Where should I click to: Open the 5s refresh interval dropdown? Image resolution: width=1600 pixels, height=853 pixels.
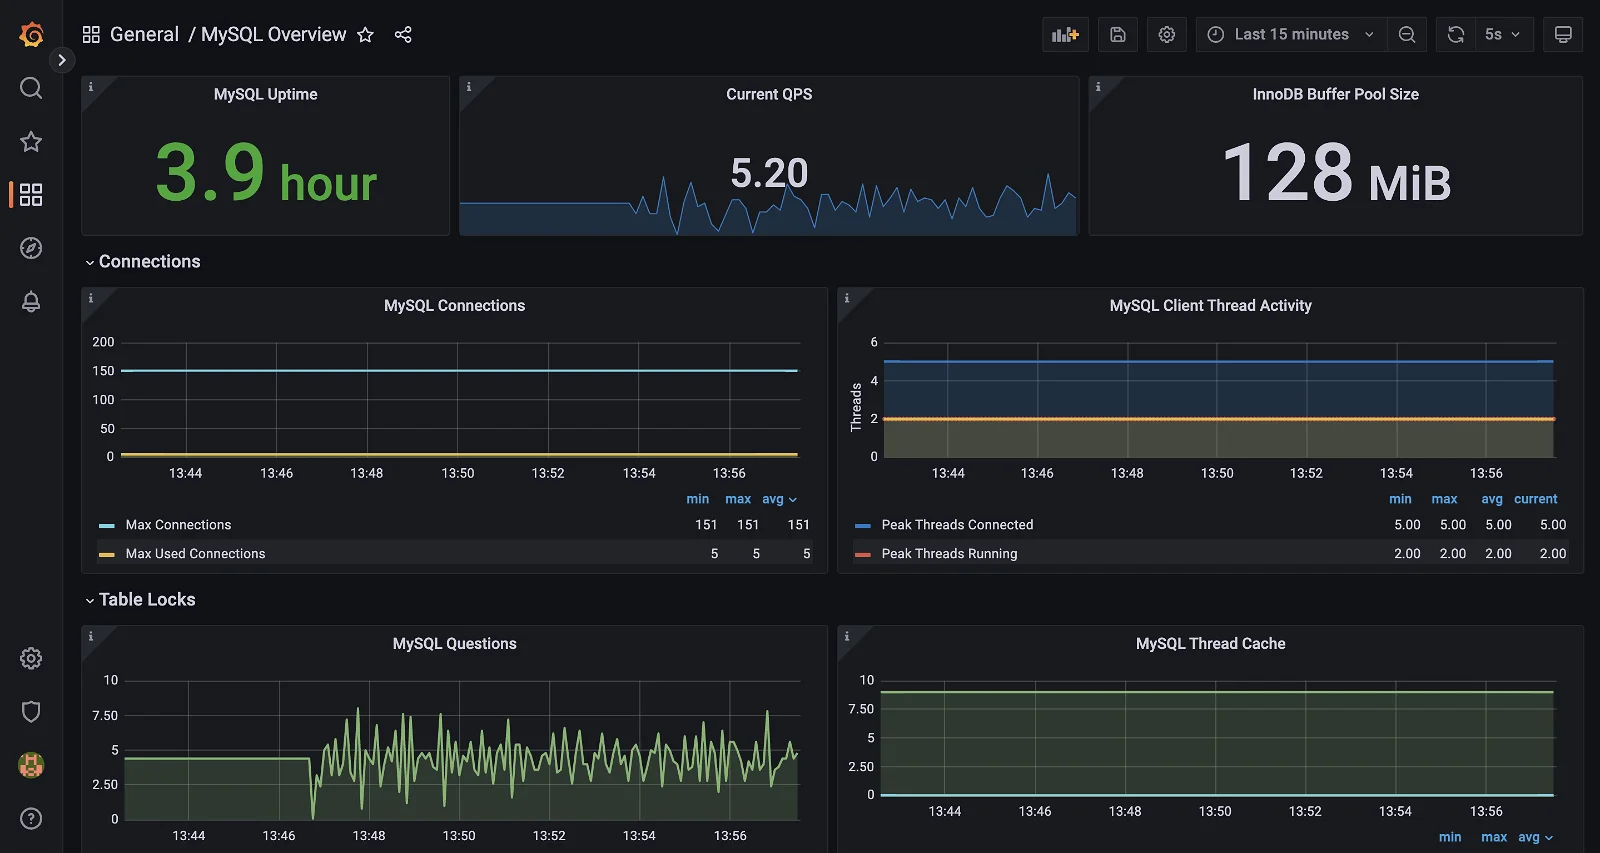pyautogui.click(x=1502, y=35)
